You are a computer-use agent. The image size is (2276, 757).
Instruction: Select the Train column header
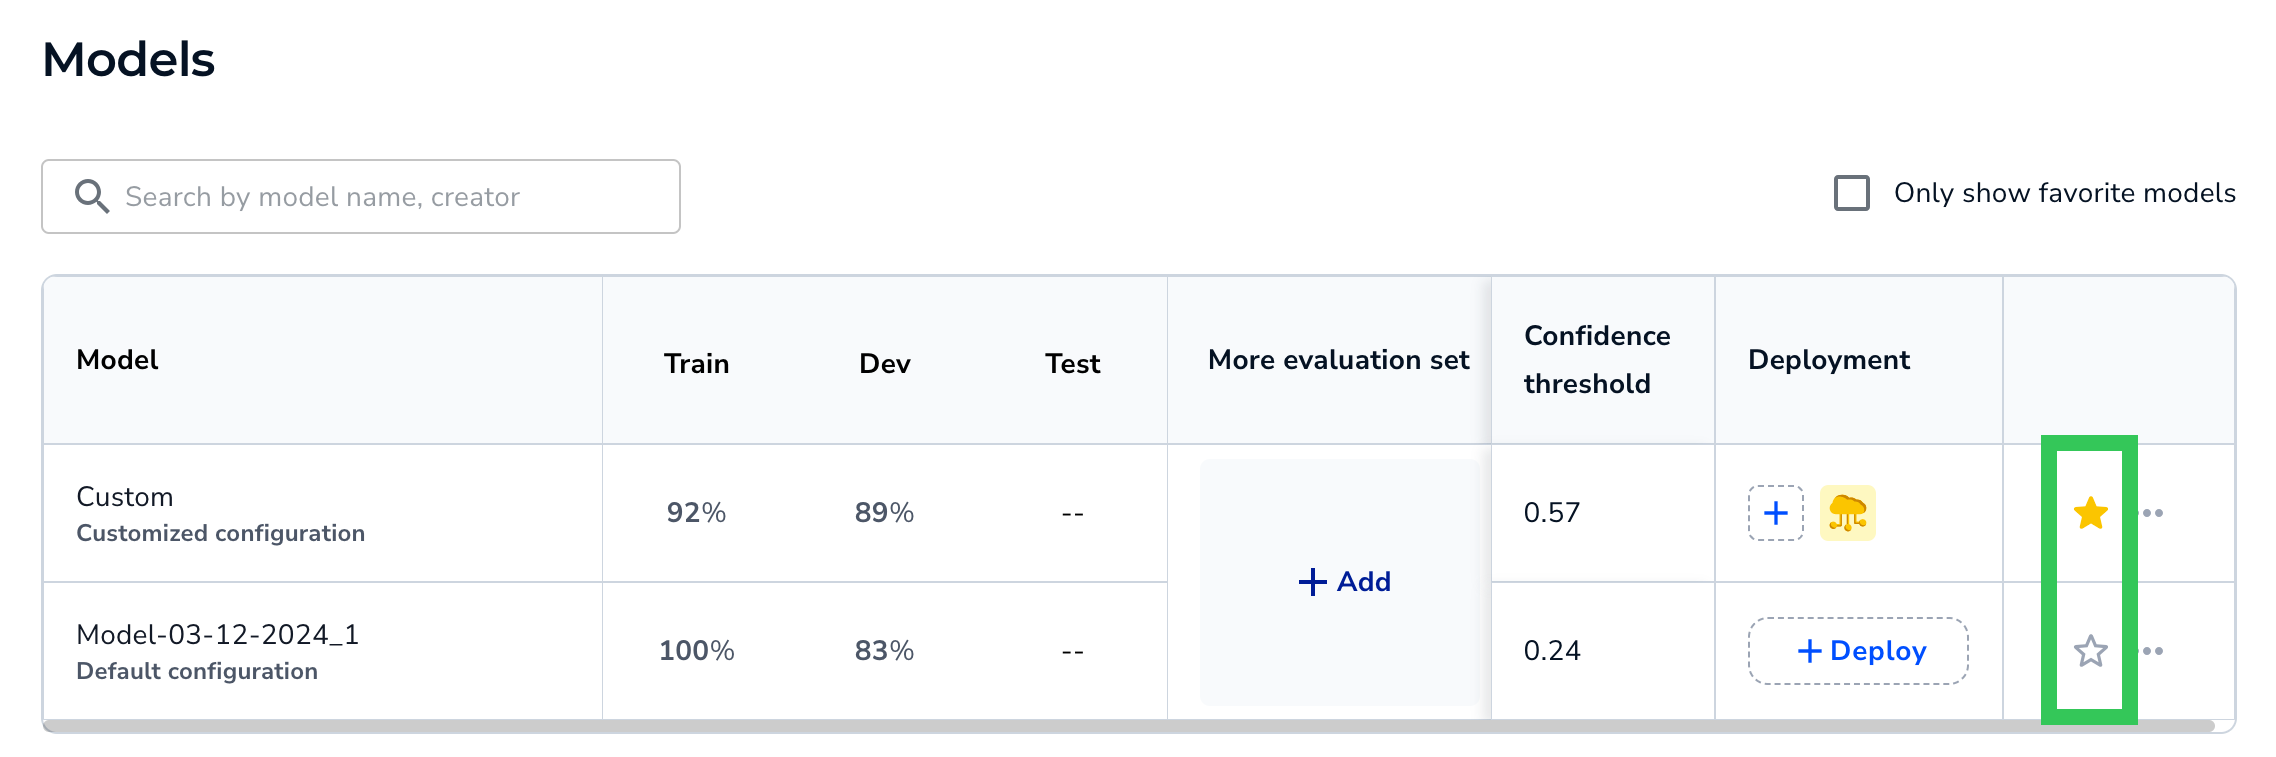point(696,364)
